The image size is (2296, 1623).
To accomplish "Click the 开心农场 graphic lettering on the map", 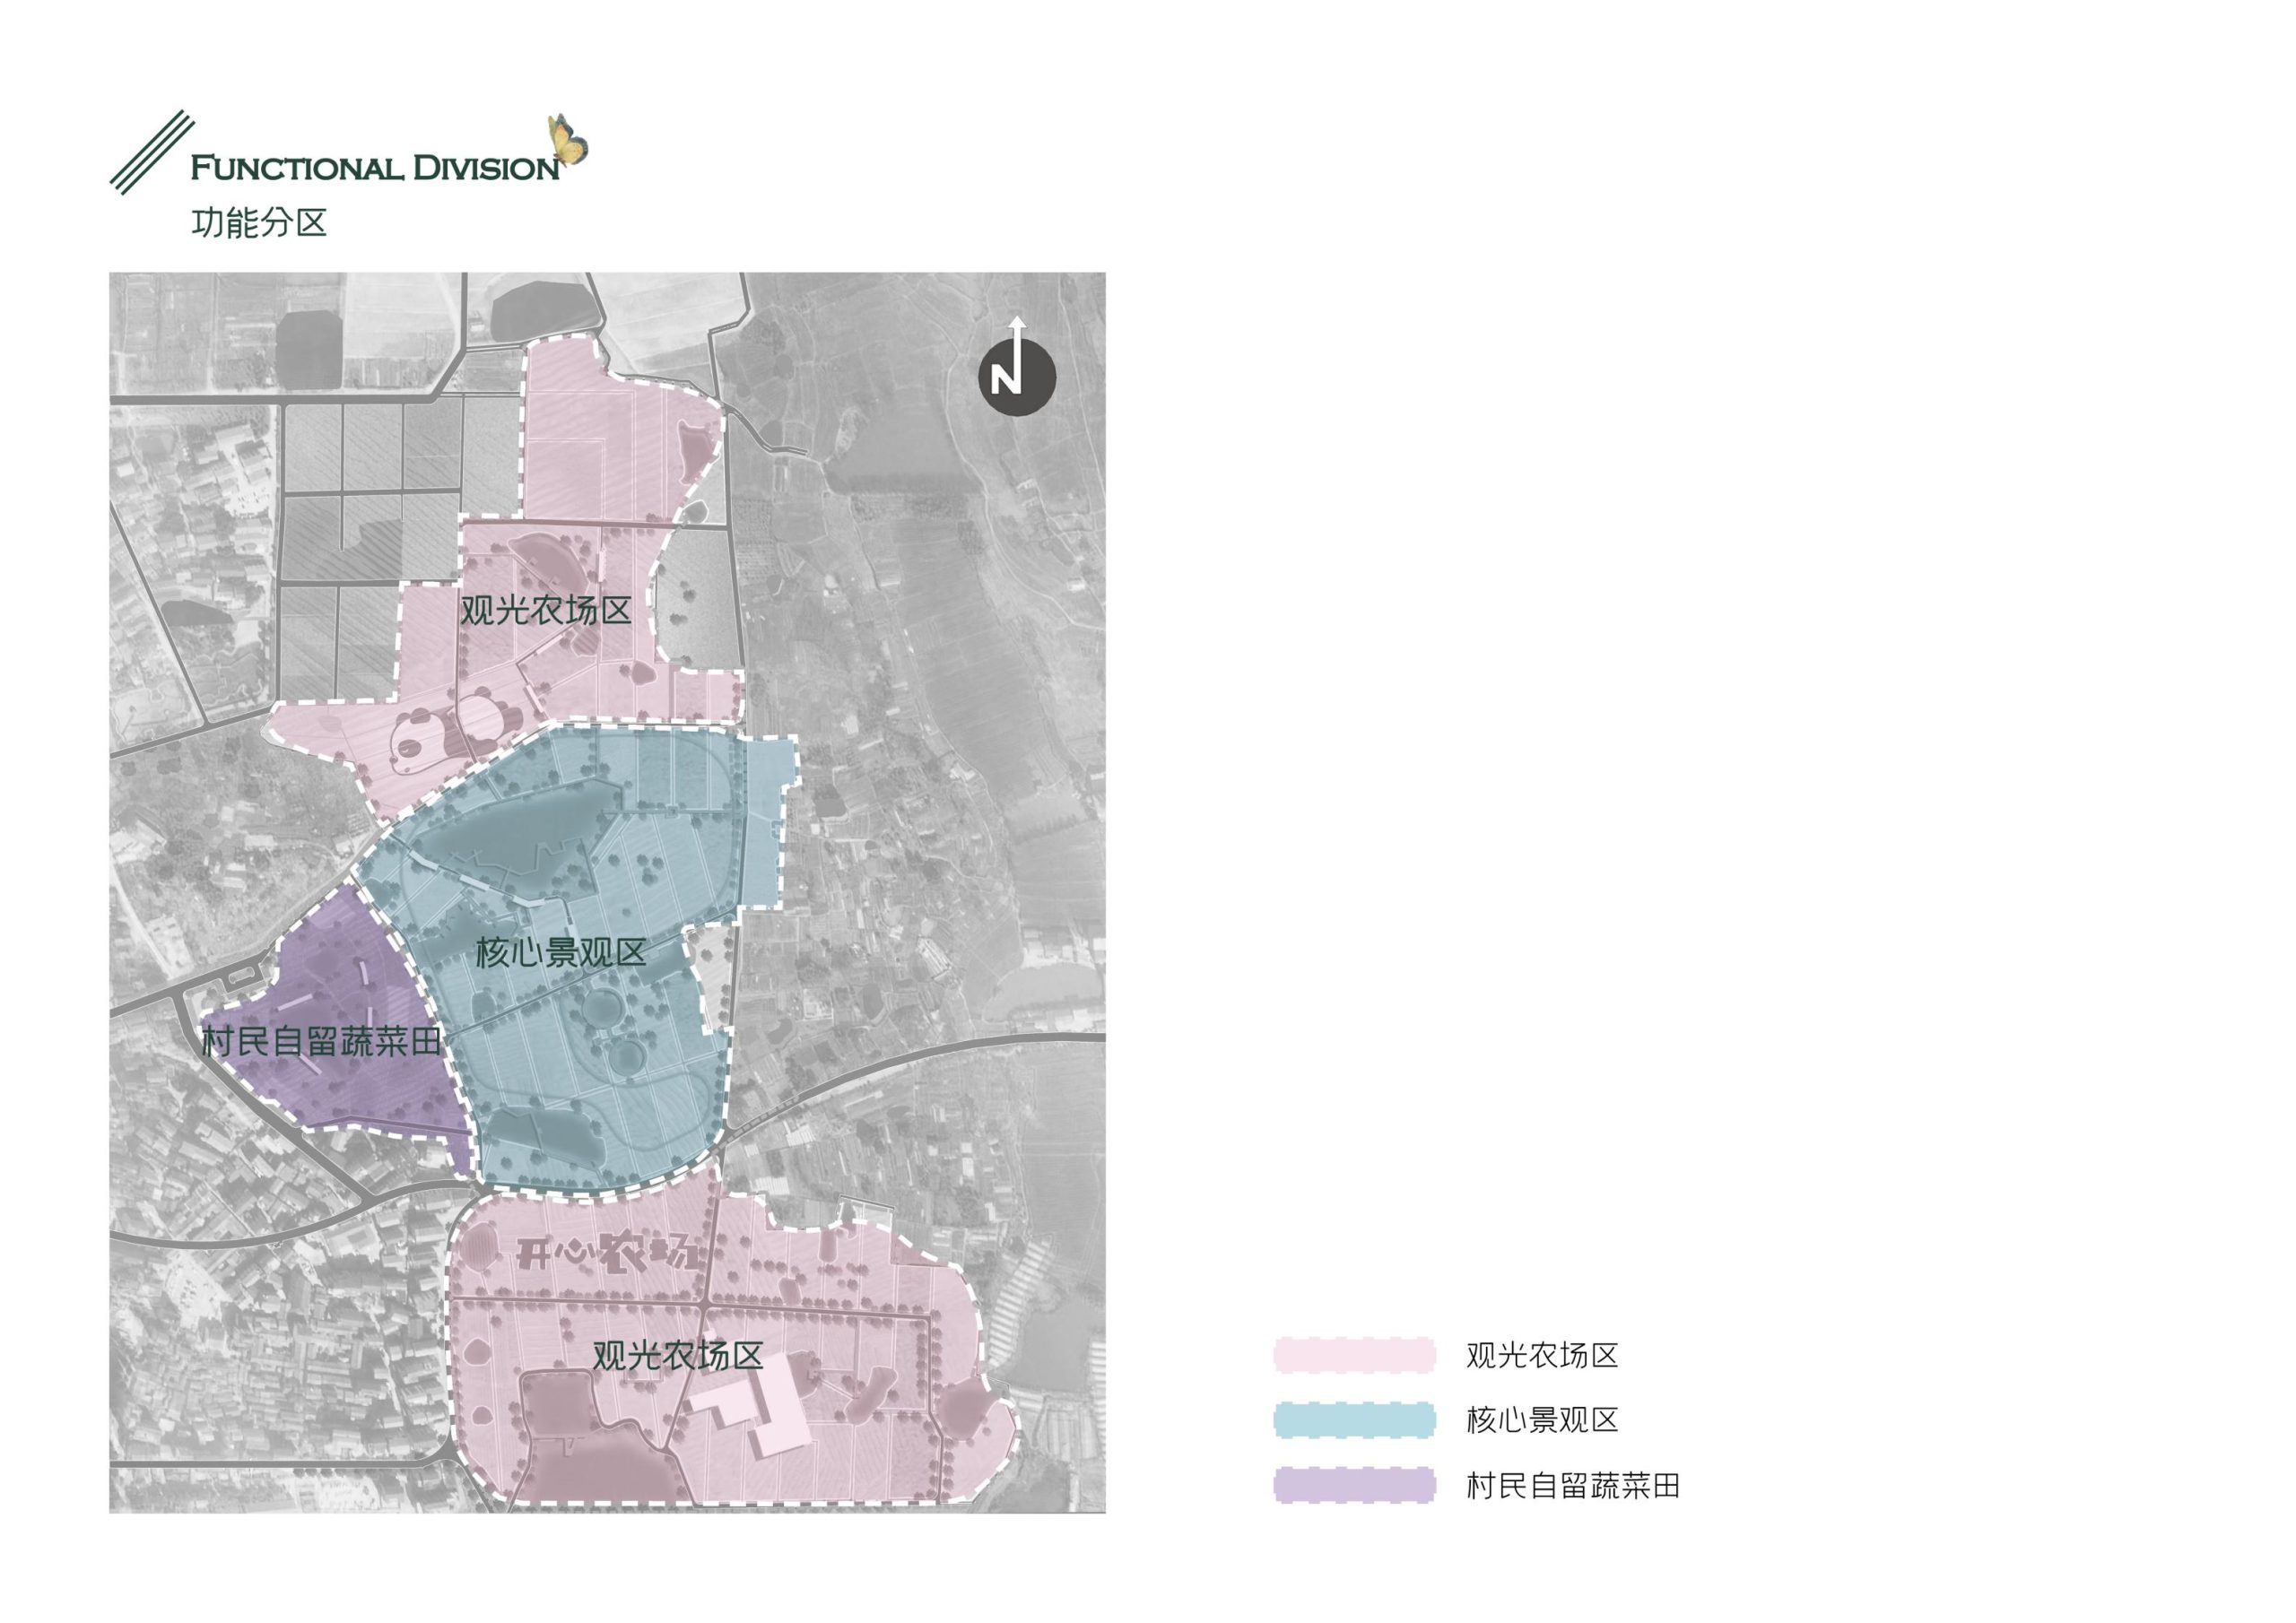I will pyautogui.click(x=606, y=1254).
